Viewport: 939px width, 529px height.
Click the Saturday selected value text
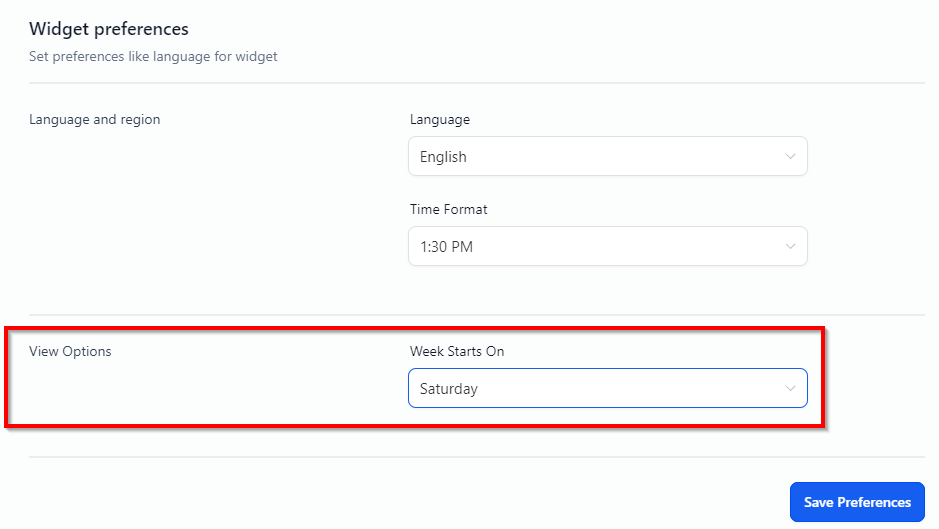click(449, 389)
